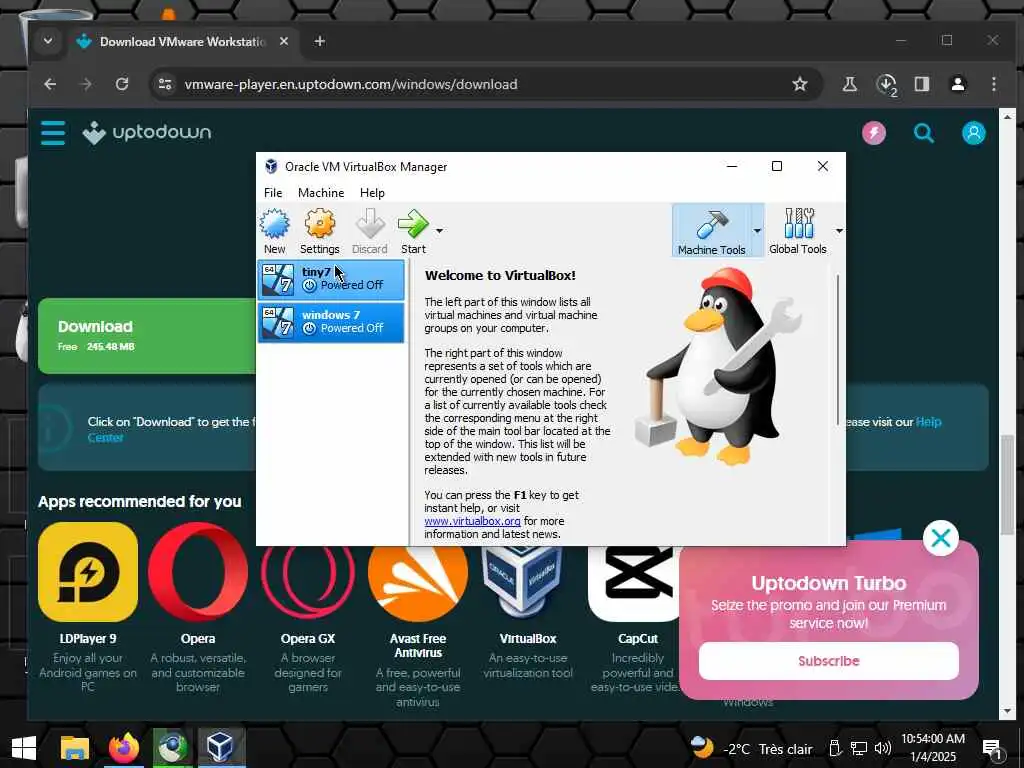This screenshot has width=1024, height=768.
Task: Open a new browser tab
Action: click(x=319, y=41)
